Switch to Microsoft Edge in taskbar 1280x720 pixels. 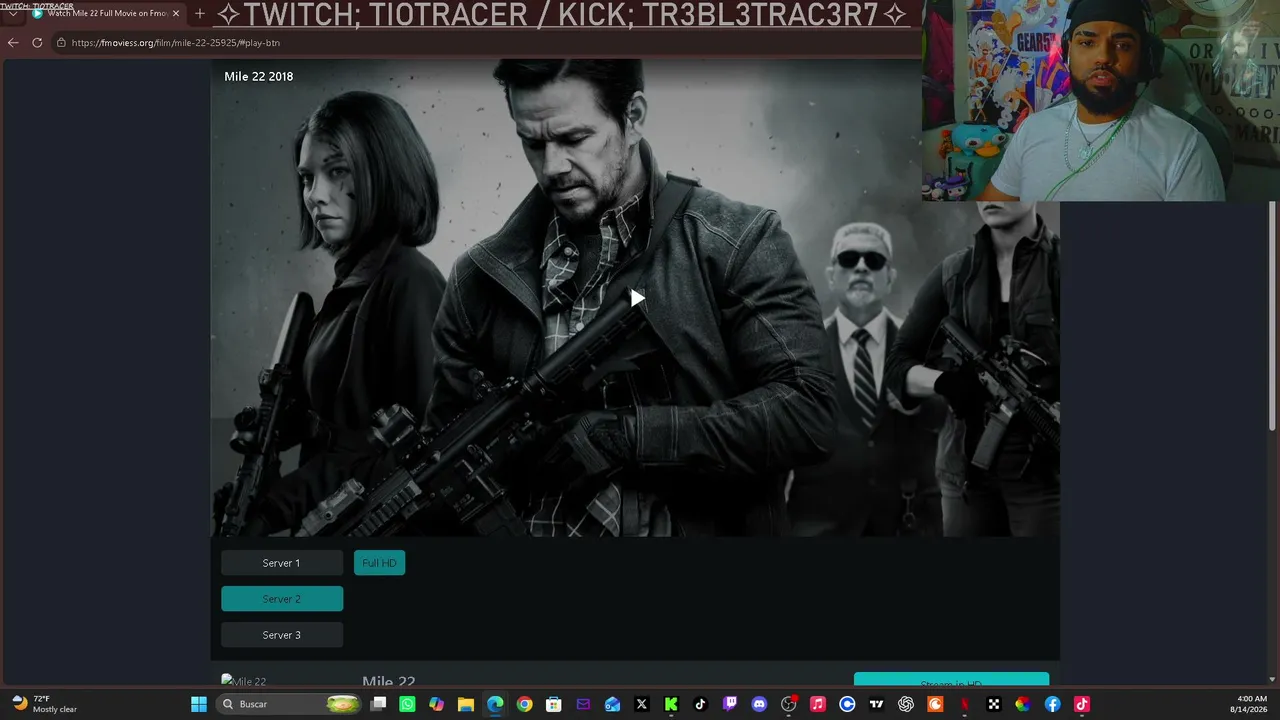pyautogui.click(x=495, y=704)
